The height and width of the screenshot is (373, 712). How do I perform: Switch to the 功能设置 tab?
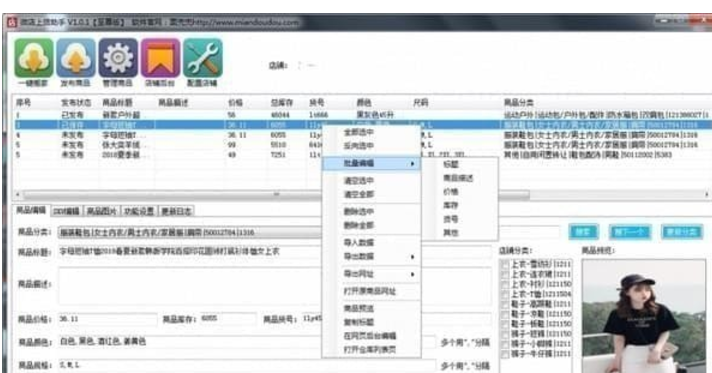point(139,211)
